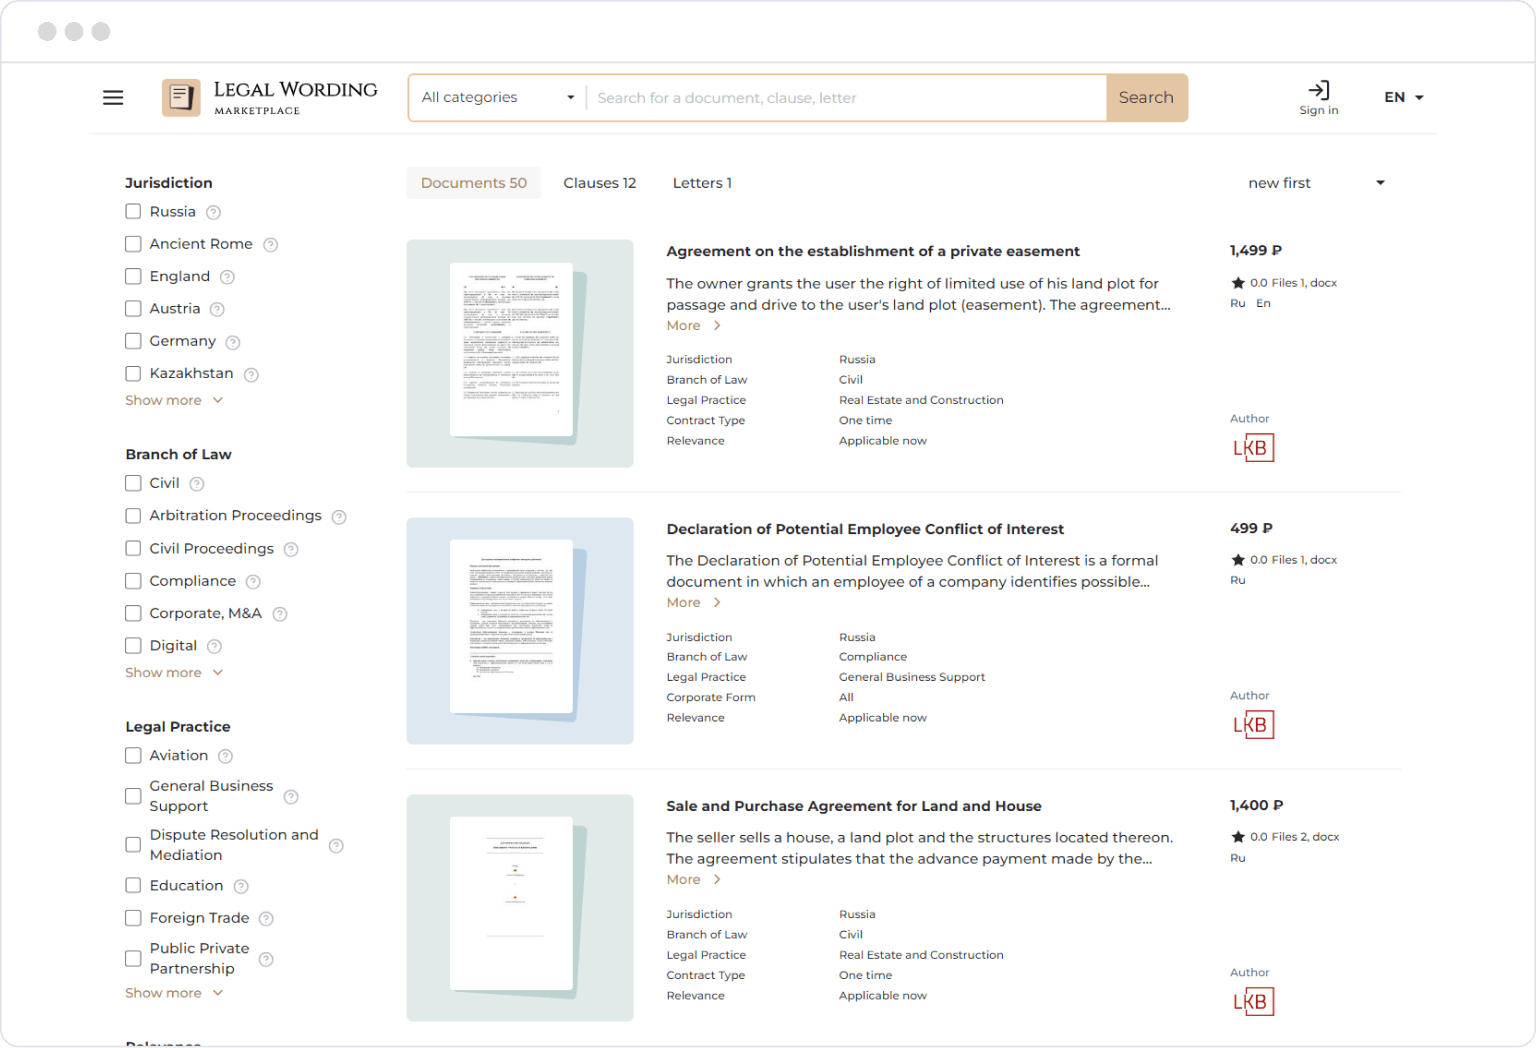Screen dimensions: 1536x1048
Task: Check the Russia jurisdiction checkbox
Action: click(133, 212)
